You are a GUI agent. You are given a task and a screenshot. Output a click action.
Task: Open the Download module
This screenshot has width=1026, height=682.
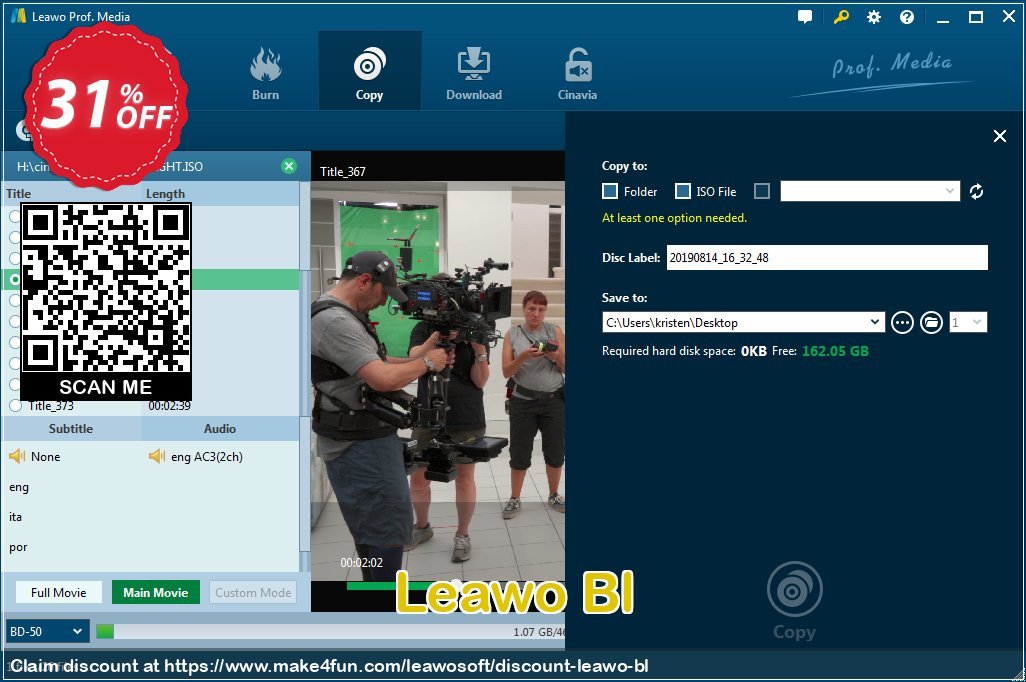point(474,74)
